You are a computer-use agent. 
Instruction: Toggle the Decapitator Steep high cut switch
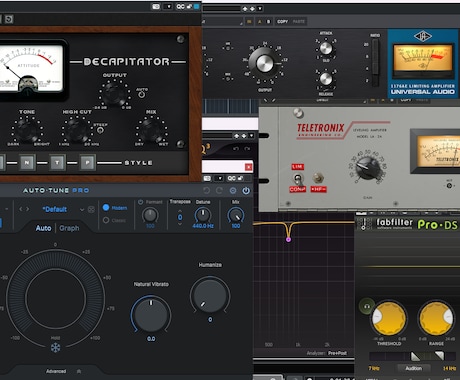[100, 130]
